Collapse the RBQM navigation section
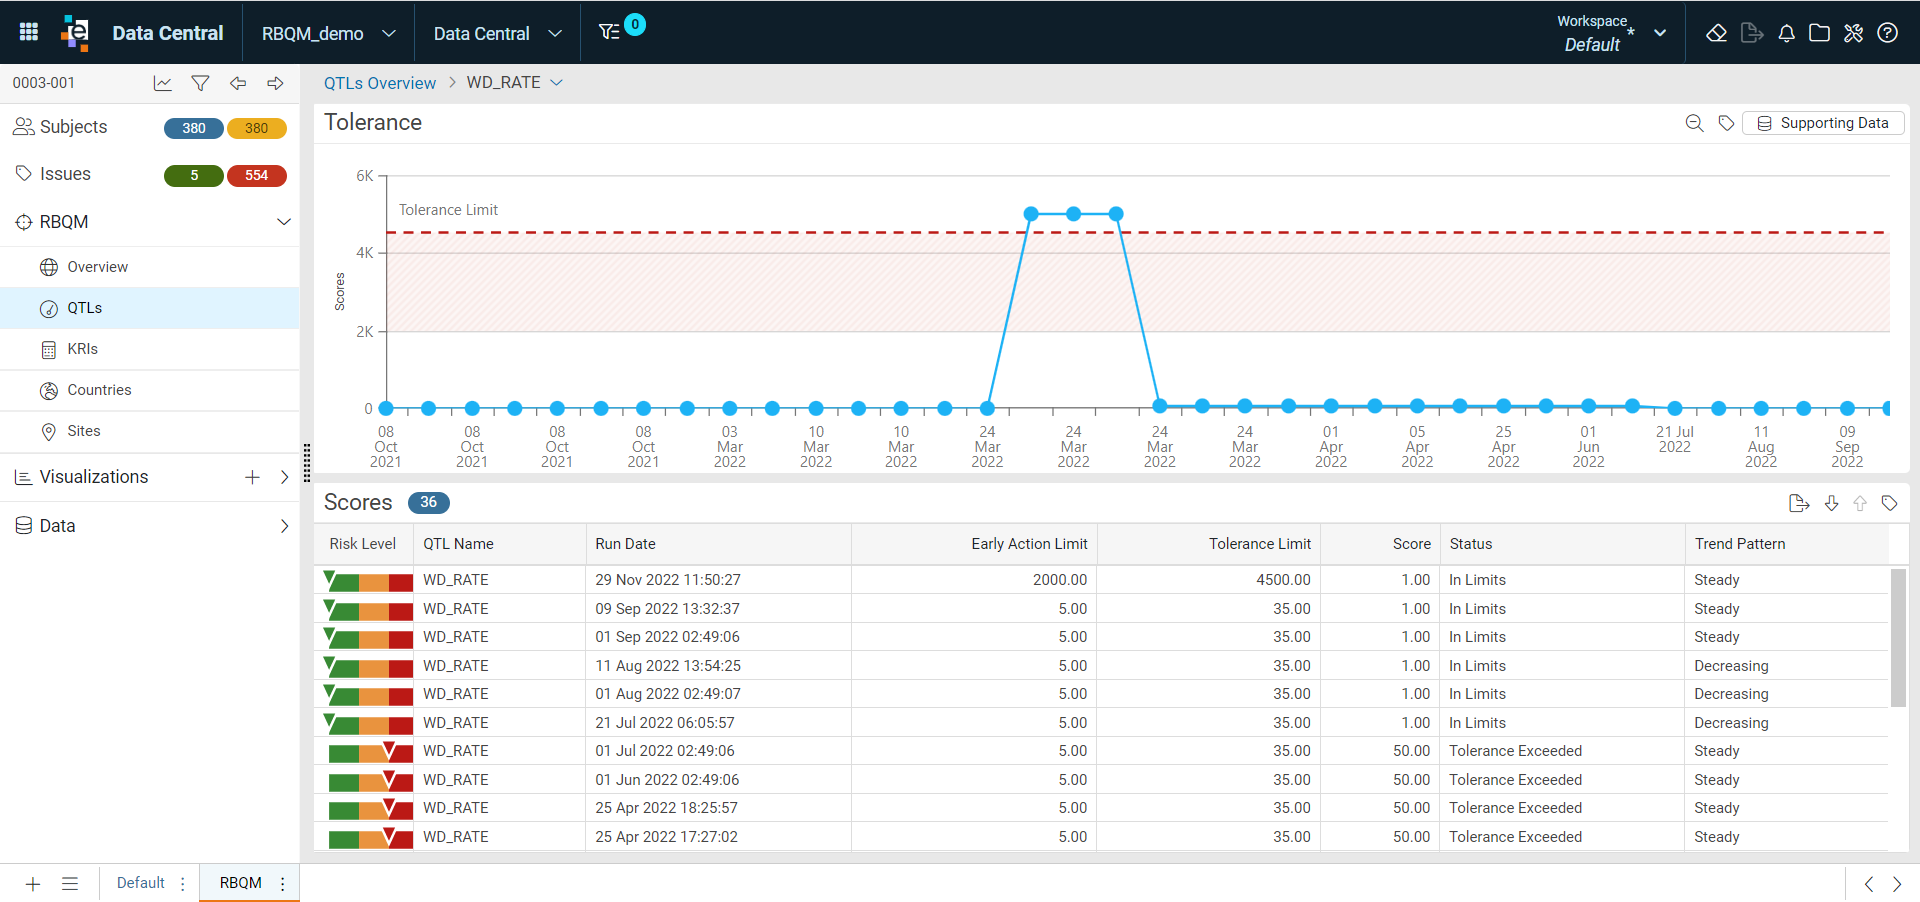1920x902 pixels. pos(284,222)
